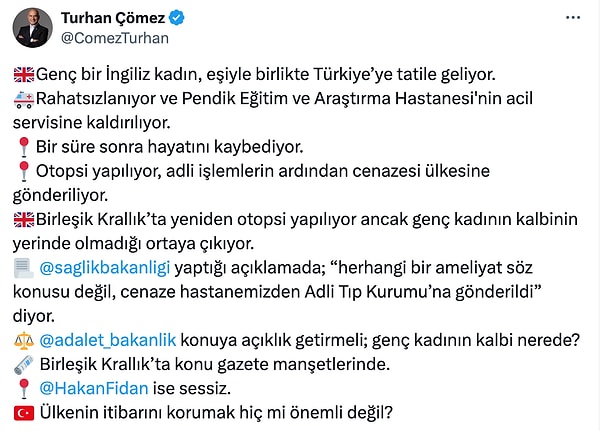This screenshot has height=431, width=600.
Task: Open the tweet's three-dot more options menu
Action: (570, 18)
